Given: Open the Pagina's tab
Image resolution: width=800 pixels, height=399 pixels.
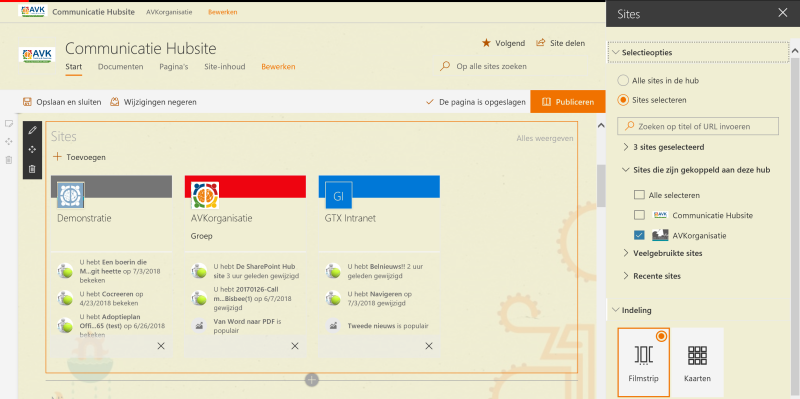Looking at the screenshot, I should (173, 67).
